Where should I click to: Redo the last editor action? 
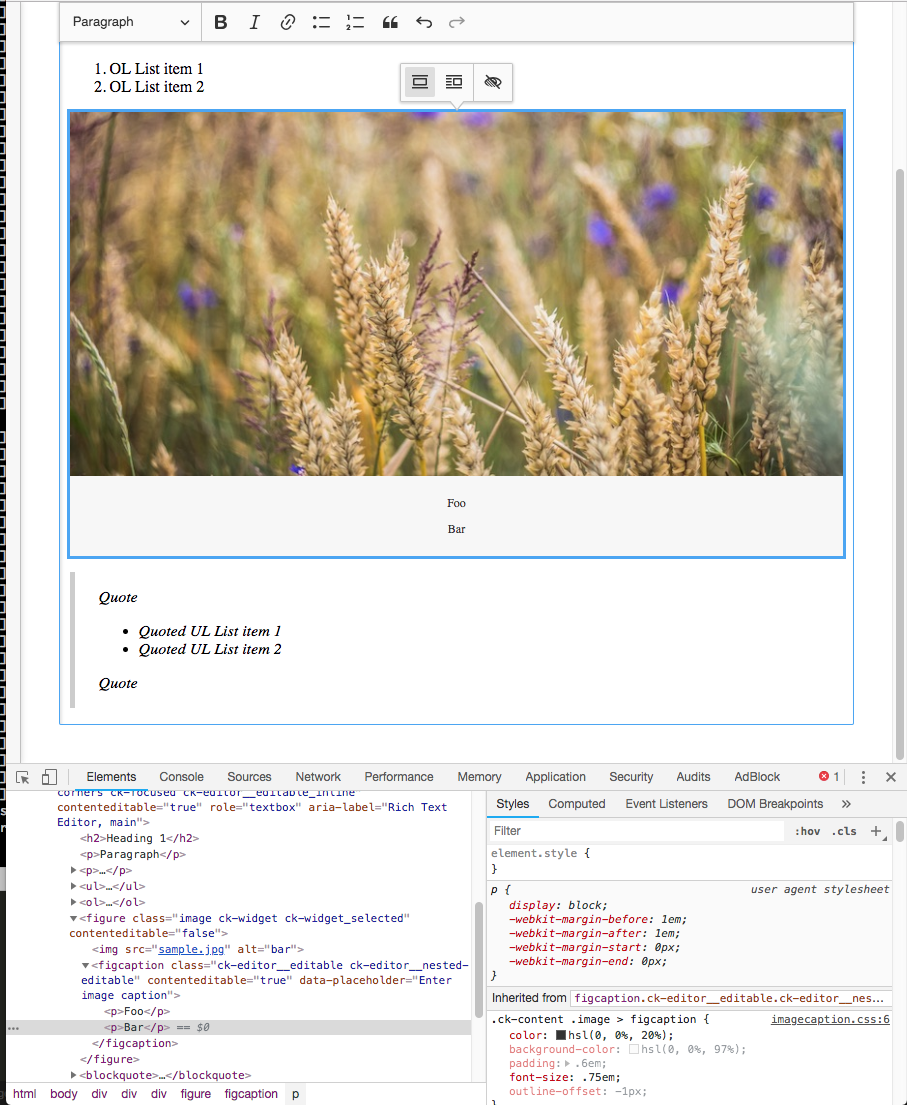(x=457, y=23)
